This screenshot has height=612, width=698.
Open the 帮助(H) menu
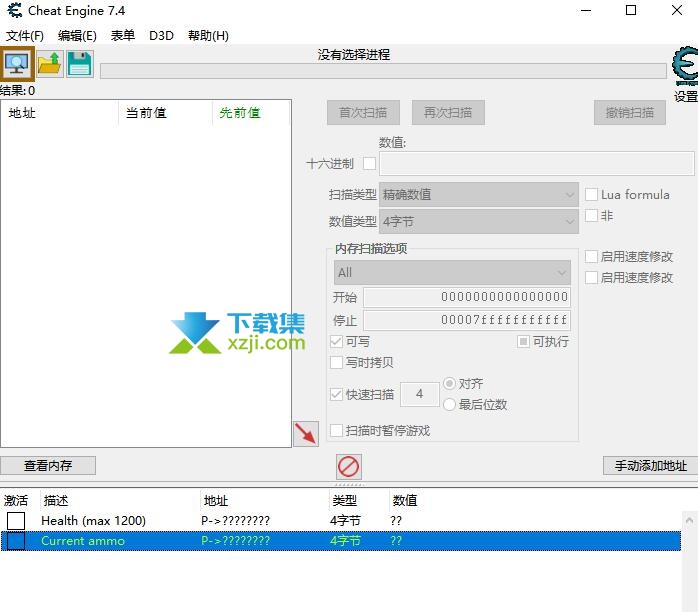pos(208,36)
